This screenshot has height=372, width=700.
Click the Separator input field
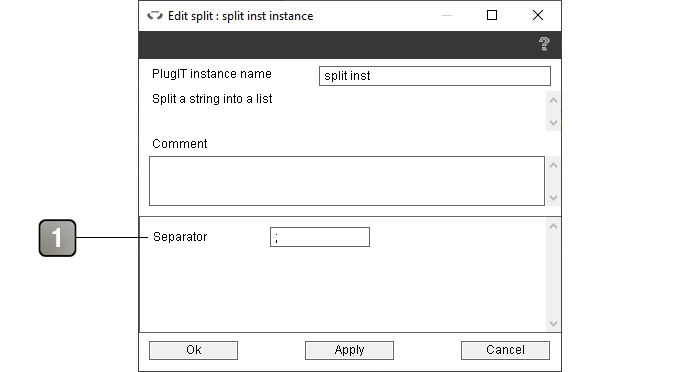(x=320, y=237)
